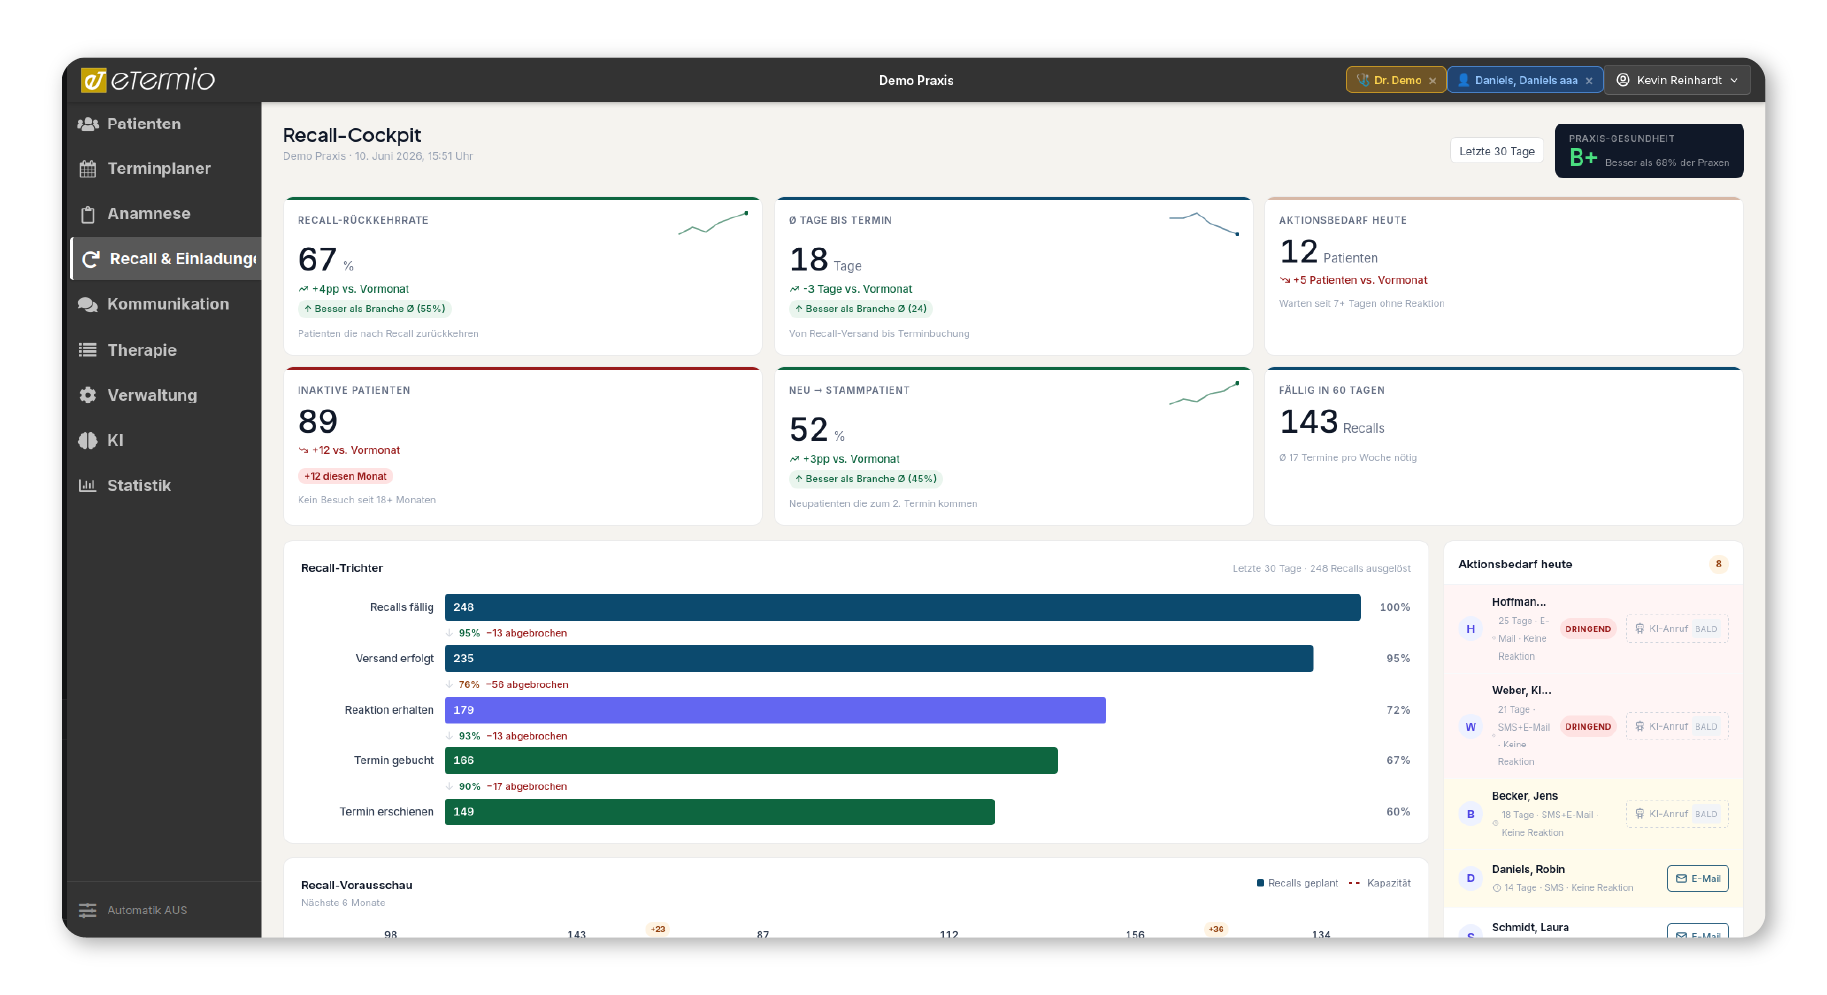The height and width of the screenshot is (995, 1827).
Task: Click the Kommunikation chat bubbles icon
Action: [88, 304]
